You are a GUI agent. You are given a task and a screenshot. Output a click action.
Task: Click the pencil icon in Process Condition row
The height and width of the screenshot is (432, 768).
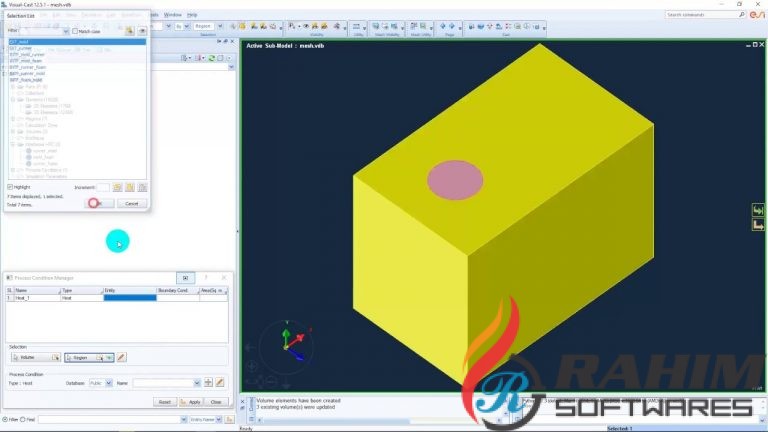coord(220,382)
